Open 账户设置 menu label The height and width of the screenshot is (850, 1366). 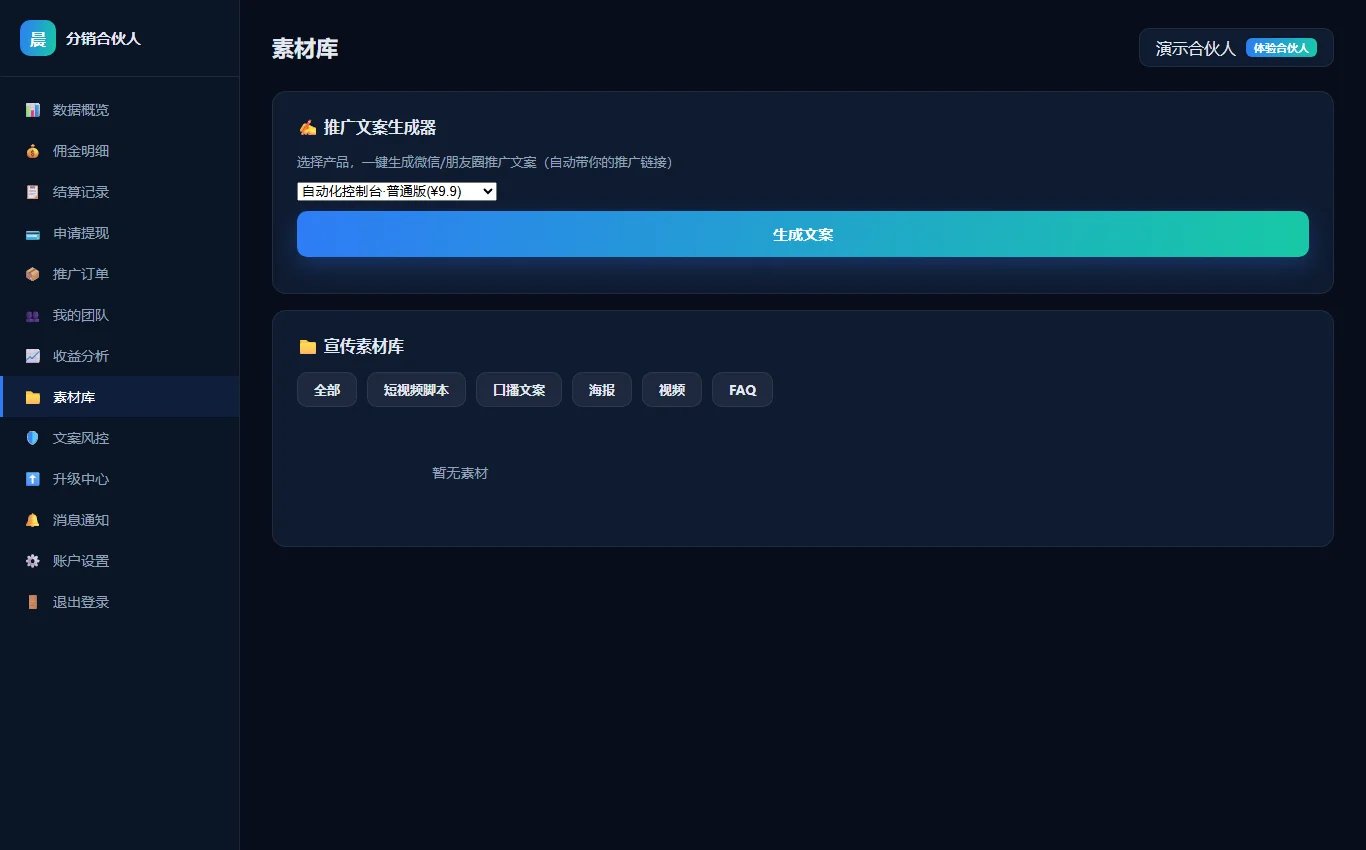(x=81, y=561)
